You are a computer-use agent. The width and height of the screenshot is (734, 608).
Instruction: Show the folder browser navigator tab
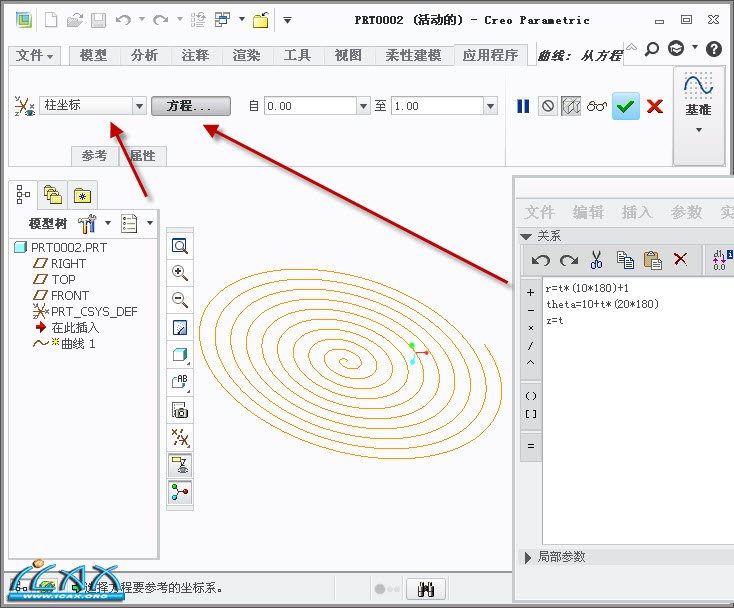click(52, 195)
